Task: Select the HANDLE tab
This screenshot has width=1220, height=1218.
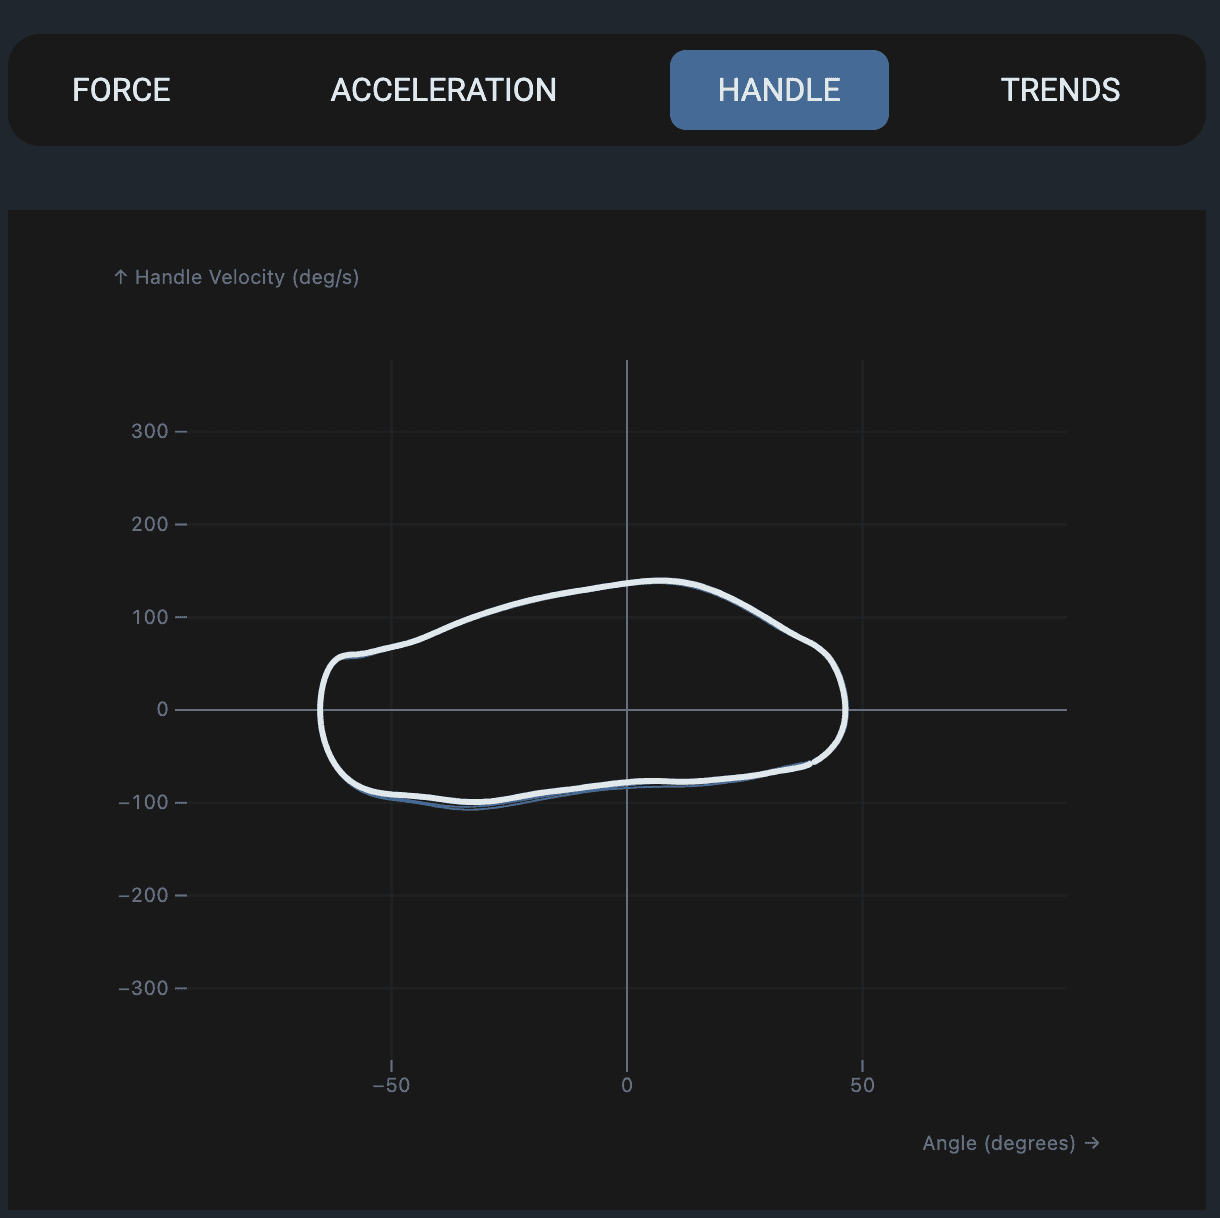Action: [x=779, y=90]
